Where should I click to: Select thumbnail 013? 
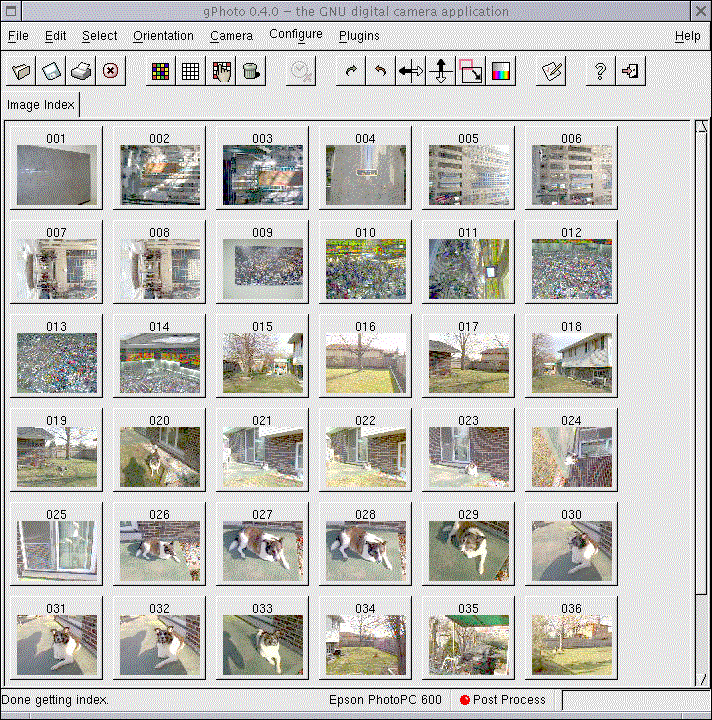pos(56,356)
